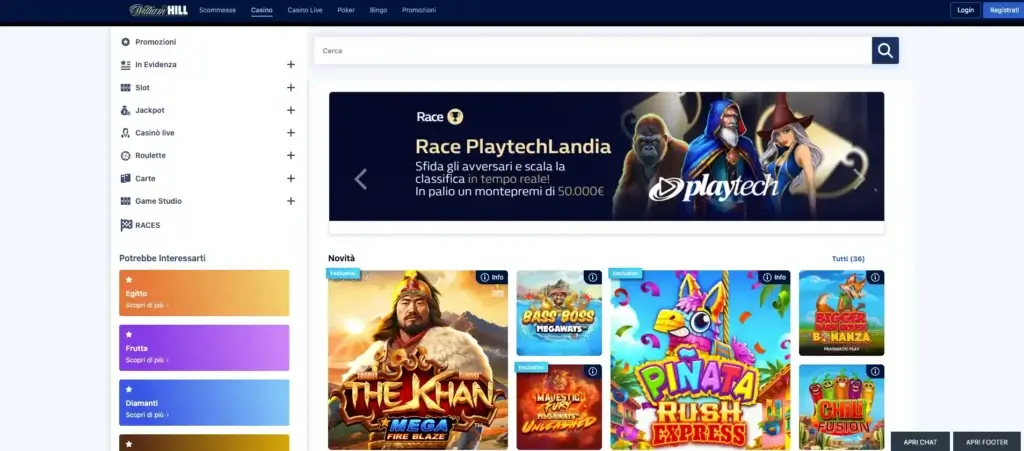Open info for Chili Fusion

(x=875, y=371)
